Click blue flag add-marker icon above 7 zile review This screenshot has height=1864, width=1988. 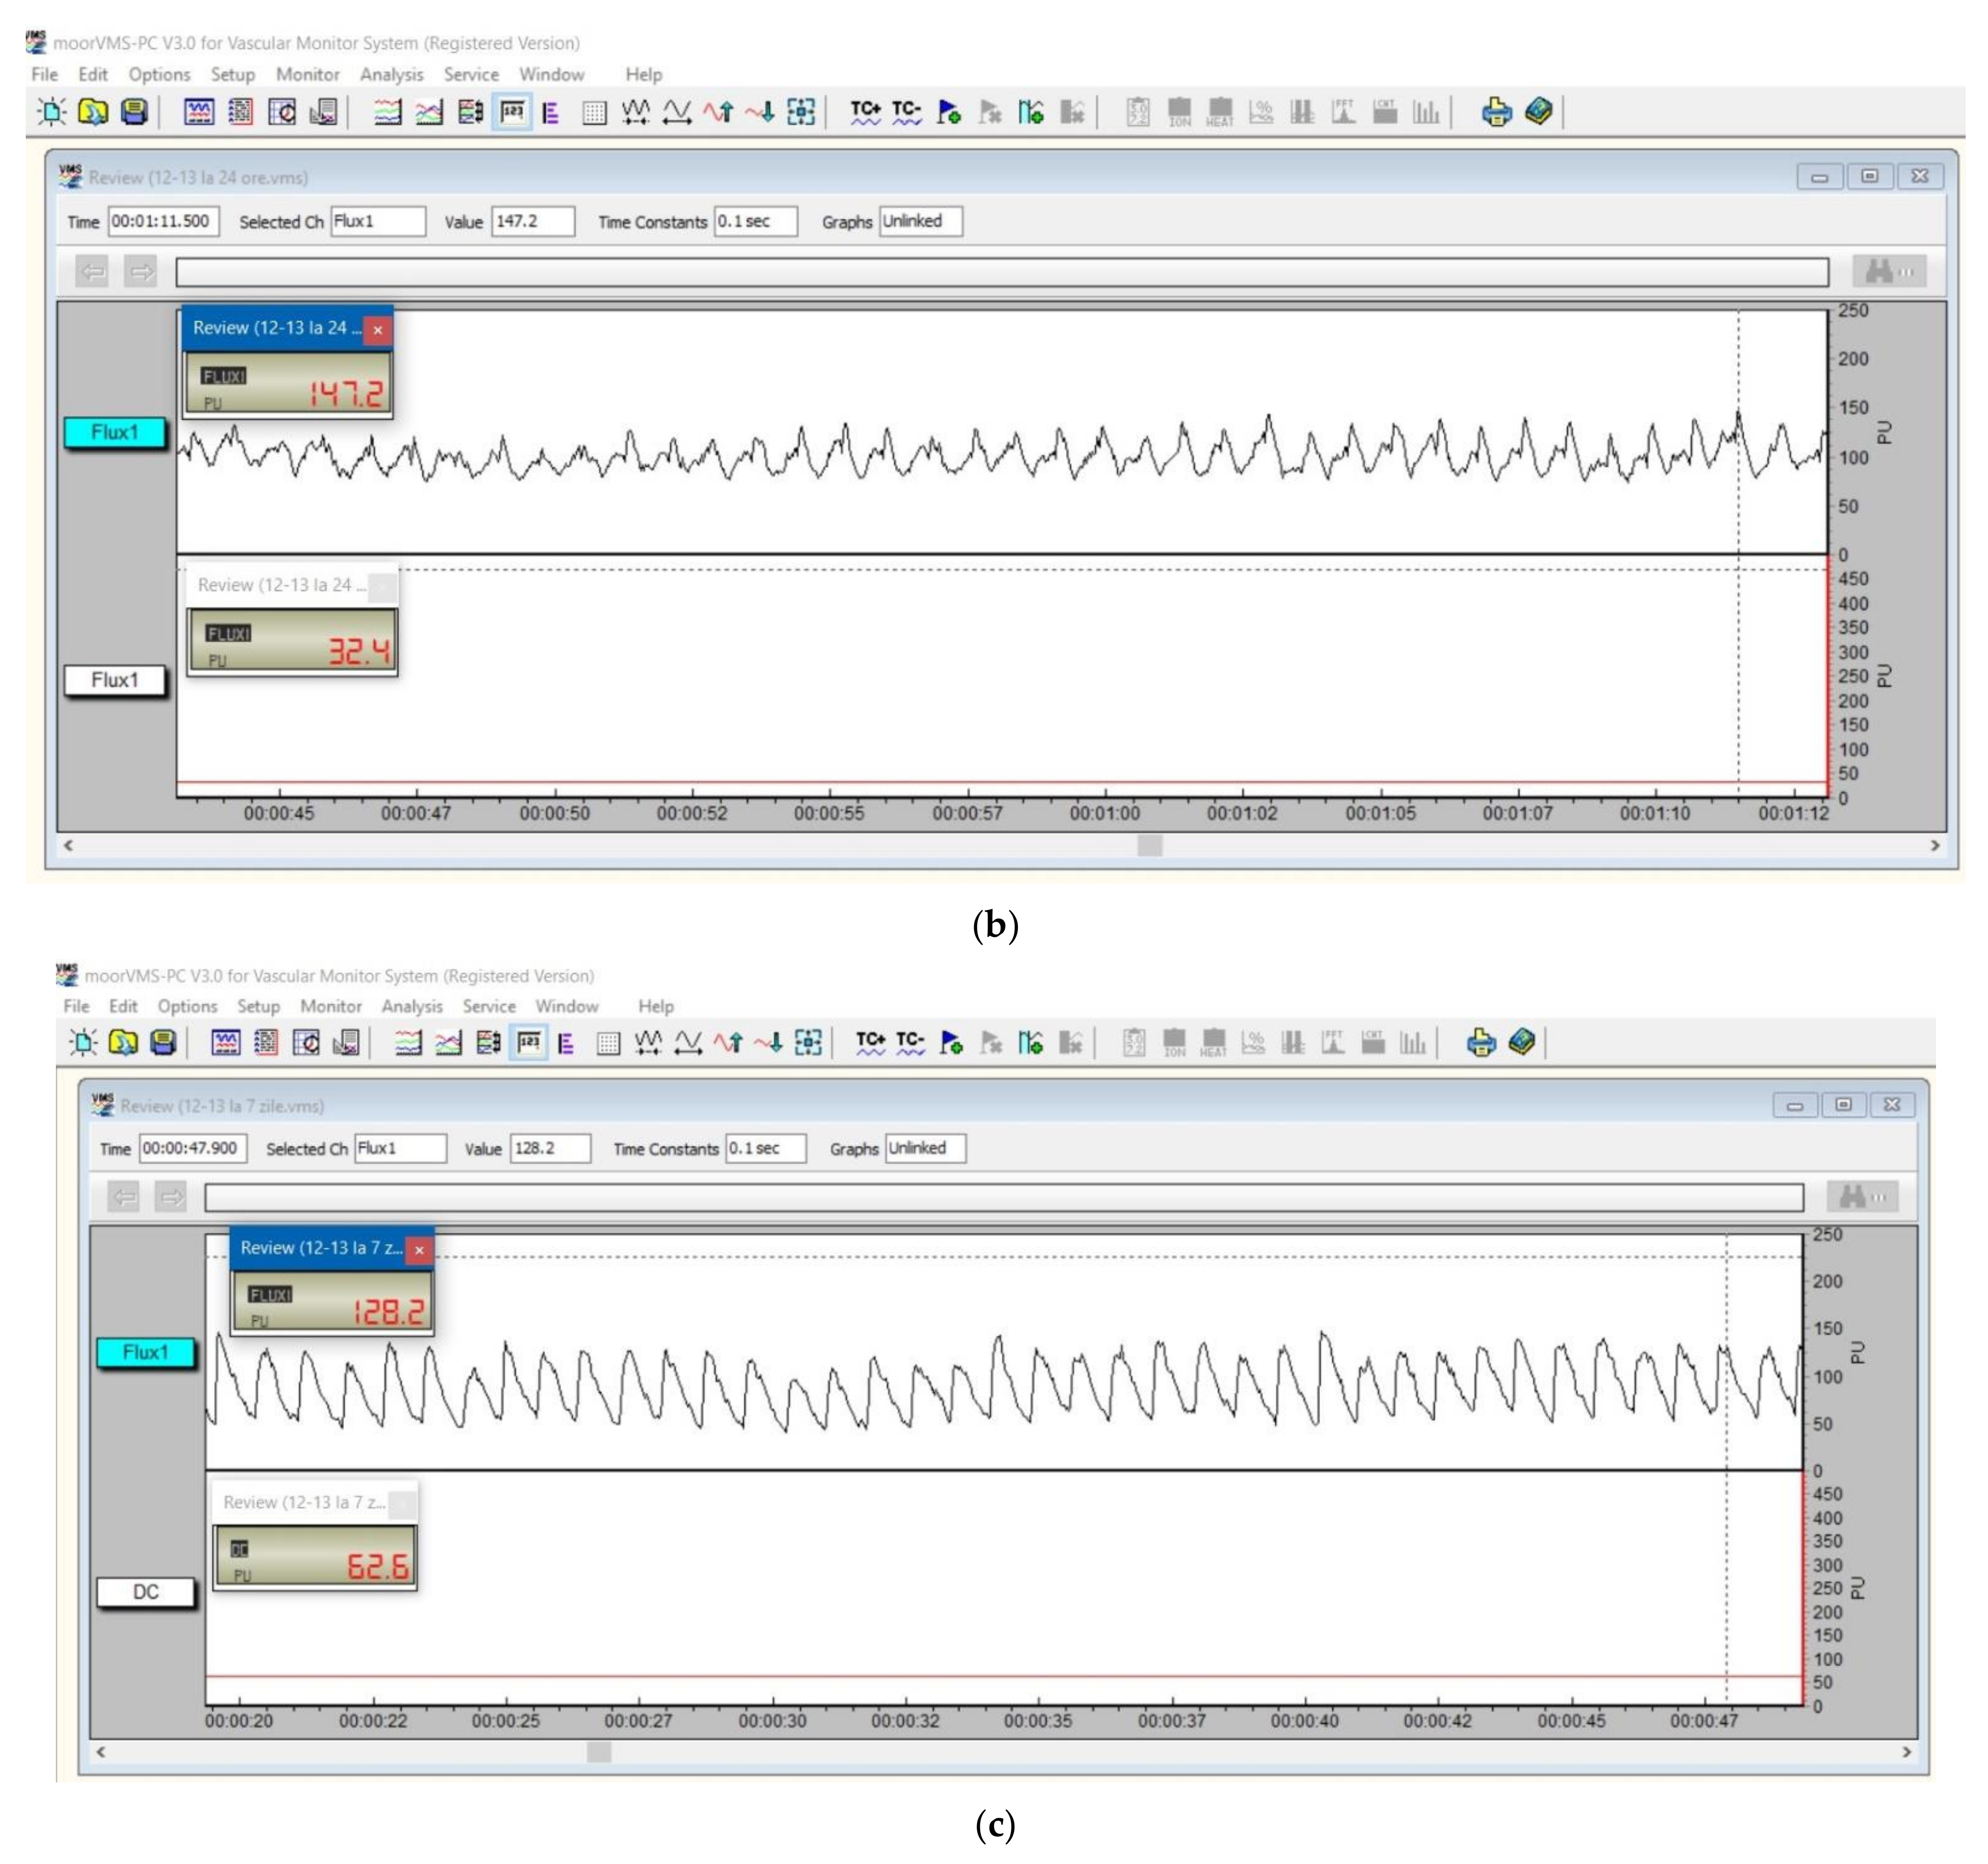(x=951, y=1043)
